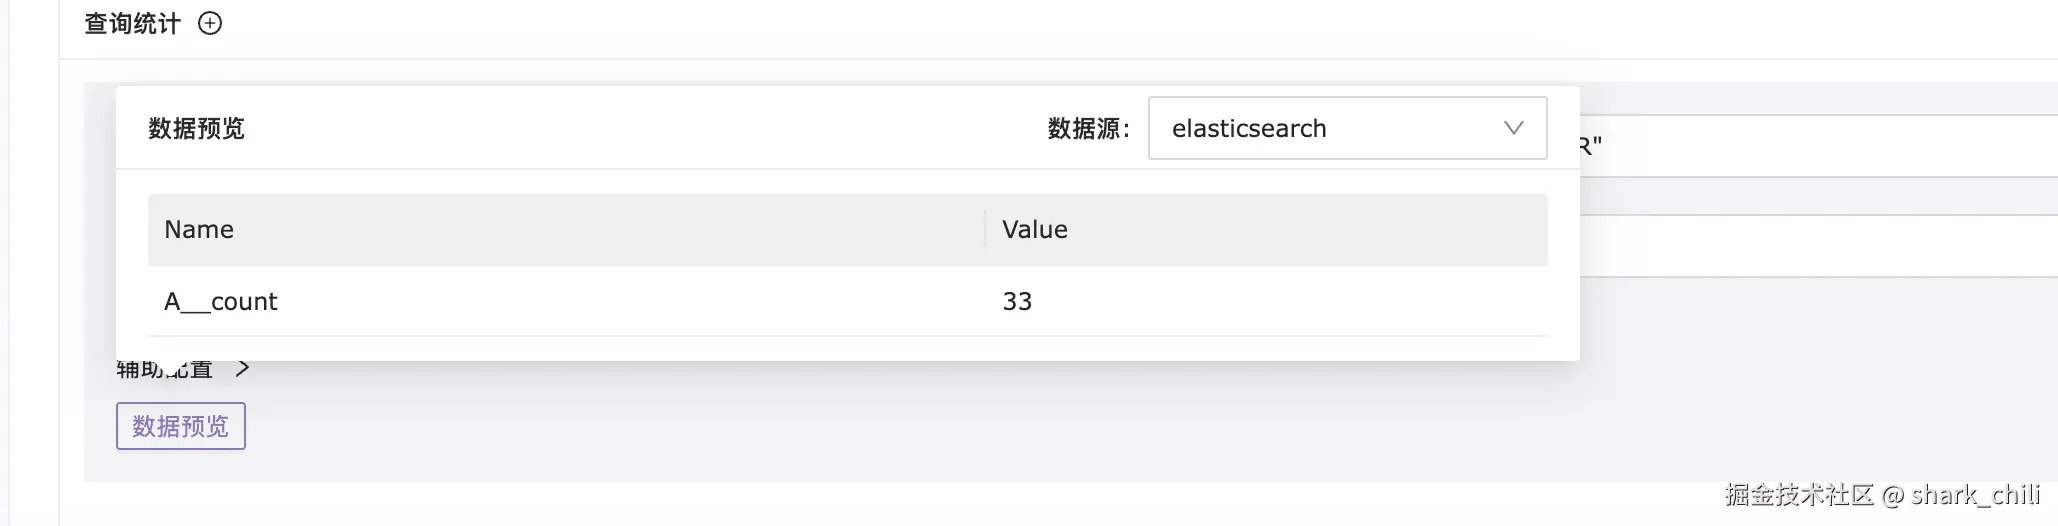
Task: Click the arrow icon next to 辅助配置
Action: pos(242,369)
